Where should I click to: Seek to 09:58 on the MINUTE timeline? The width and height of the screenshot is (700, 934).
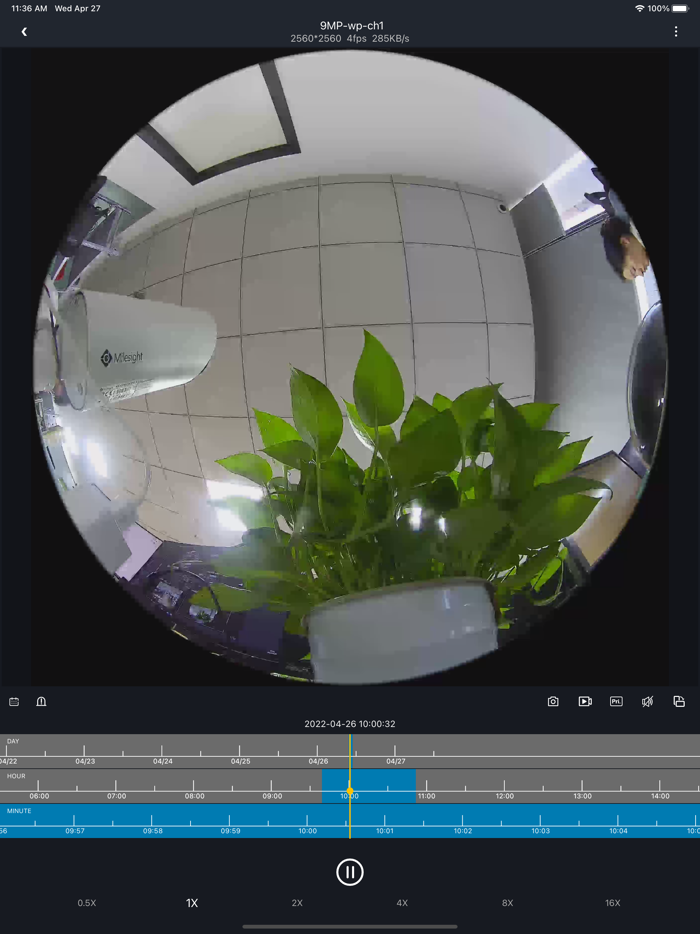click(153, 830)
